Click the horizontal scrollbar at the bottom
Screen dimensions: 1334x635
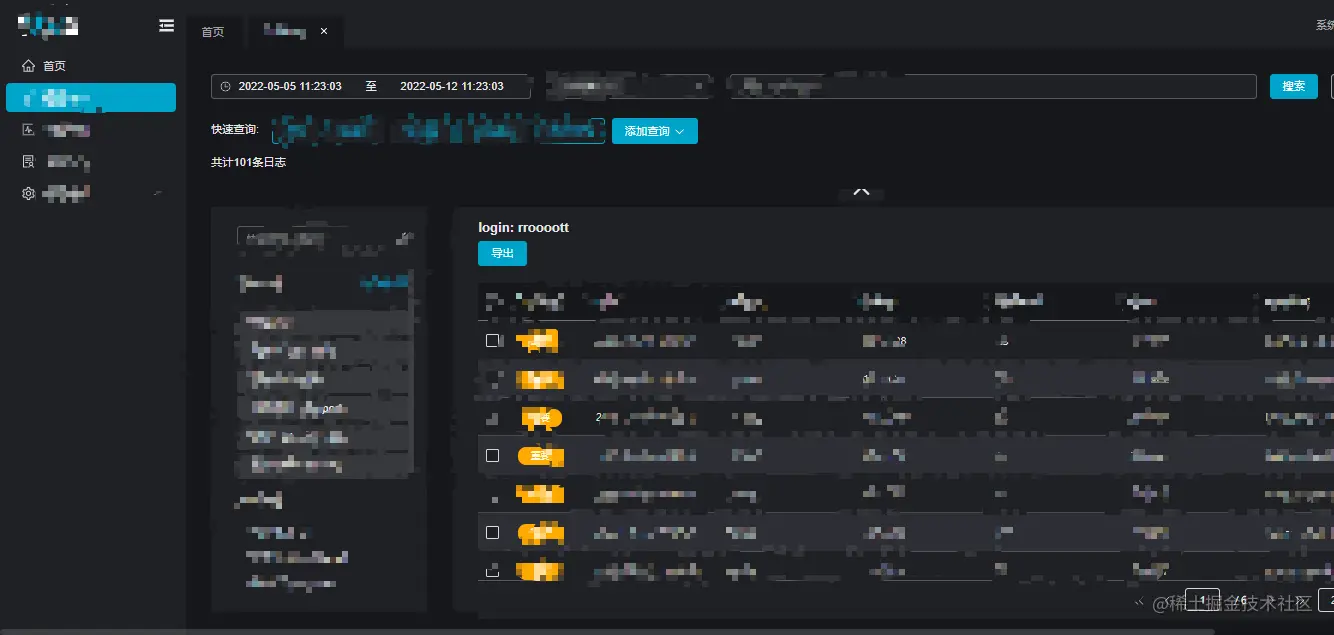[x=607, y=631]
